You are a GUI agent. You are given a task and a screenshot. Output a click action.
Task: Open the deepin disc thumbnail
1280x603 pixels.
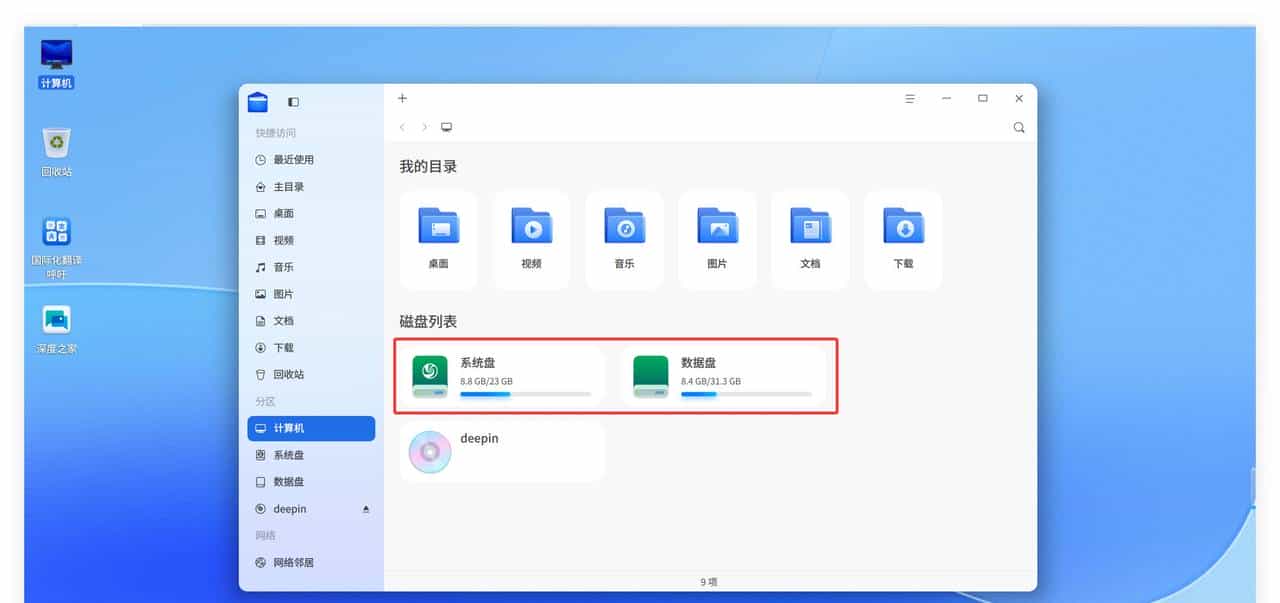429,450
